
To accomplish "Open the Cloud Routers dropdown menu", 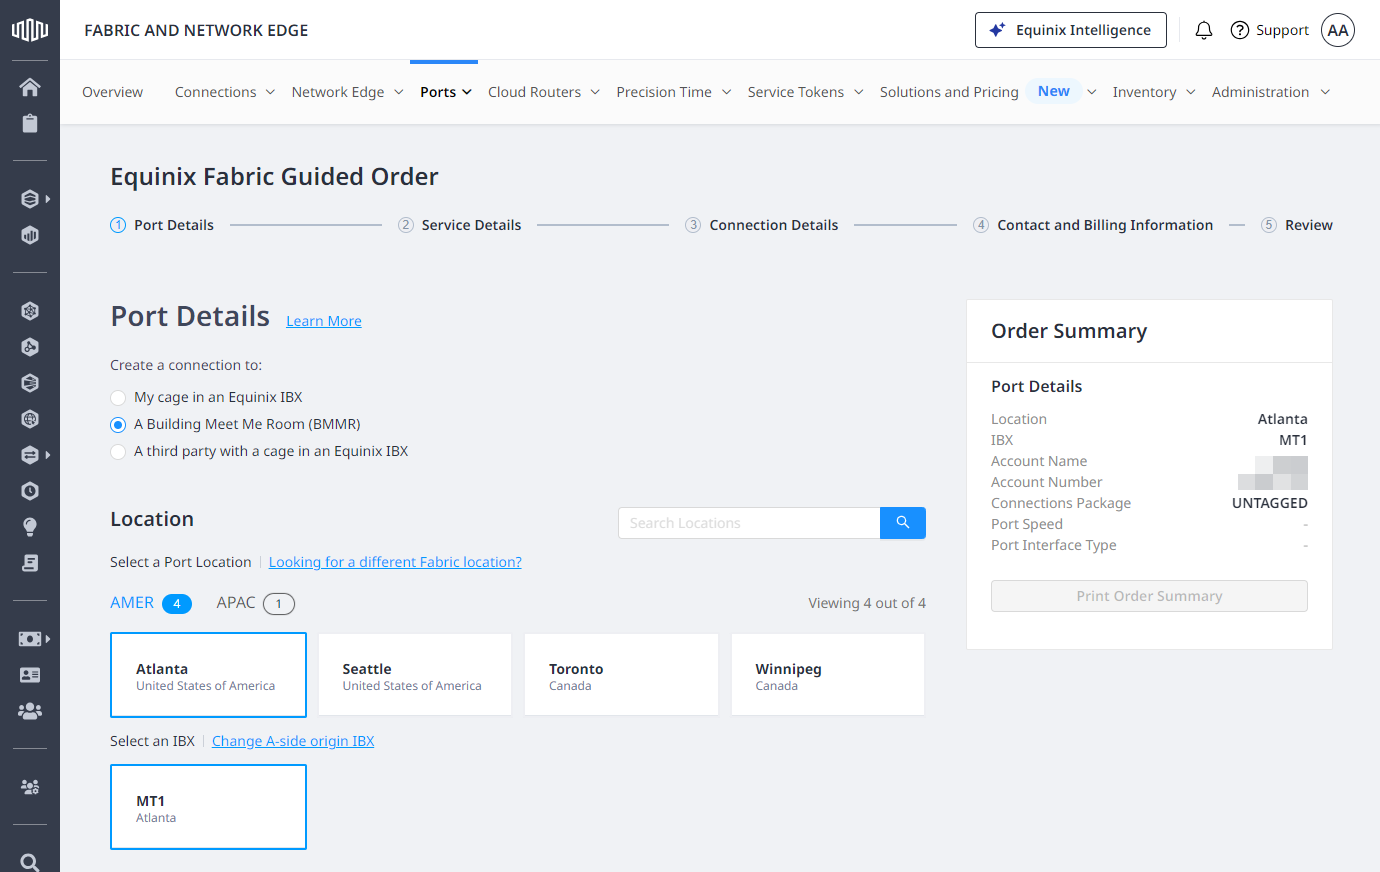I will [x=544, y=92].
